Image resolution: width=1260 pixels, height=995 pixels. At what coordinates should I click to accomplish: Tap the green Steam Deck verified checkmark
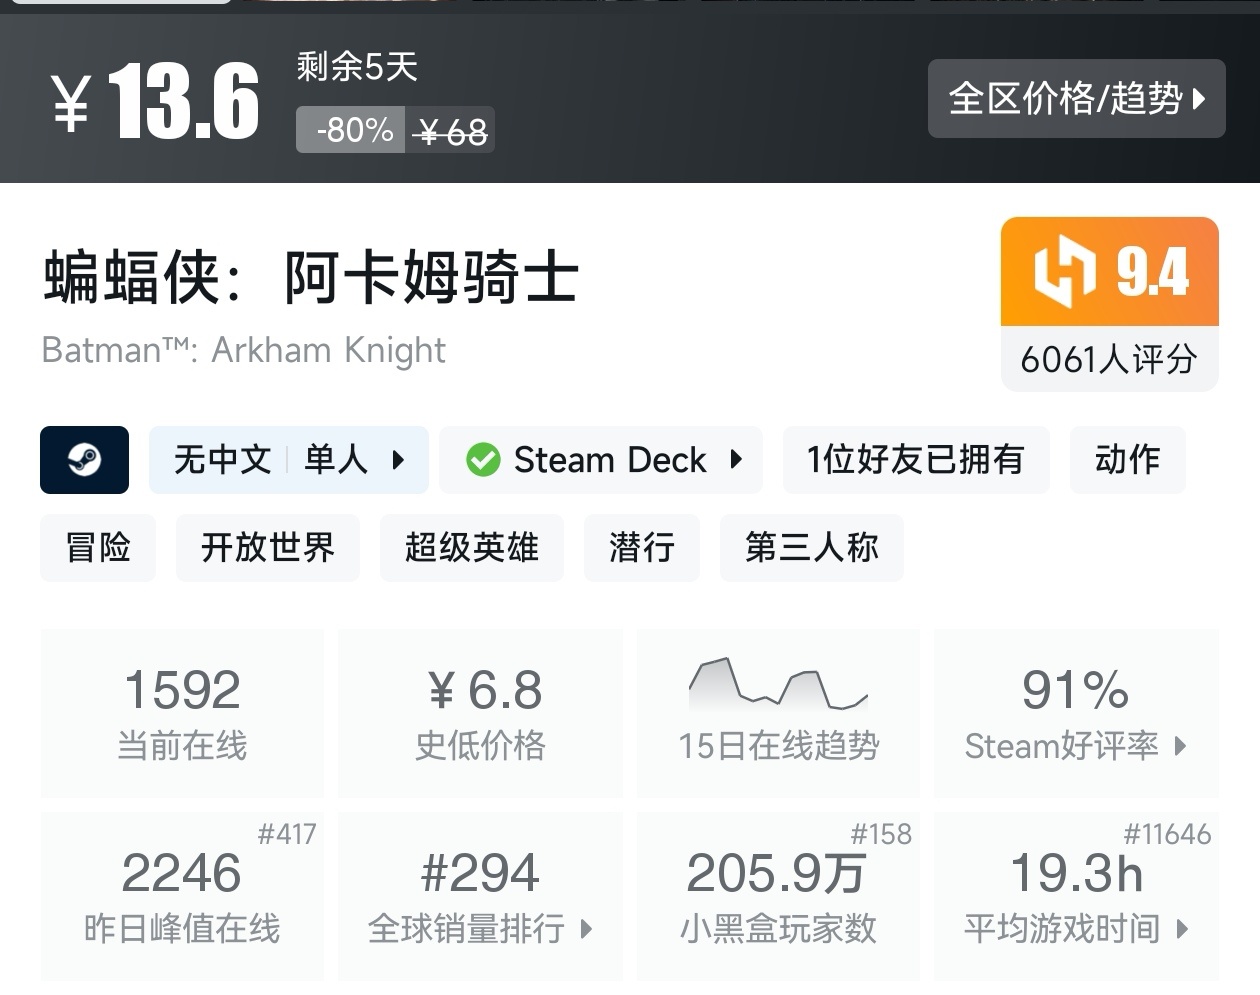[x=483, y=460]
